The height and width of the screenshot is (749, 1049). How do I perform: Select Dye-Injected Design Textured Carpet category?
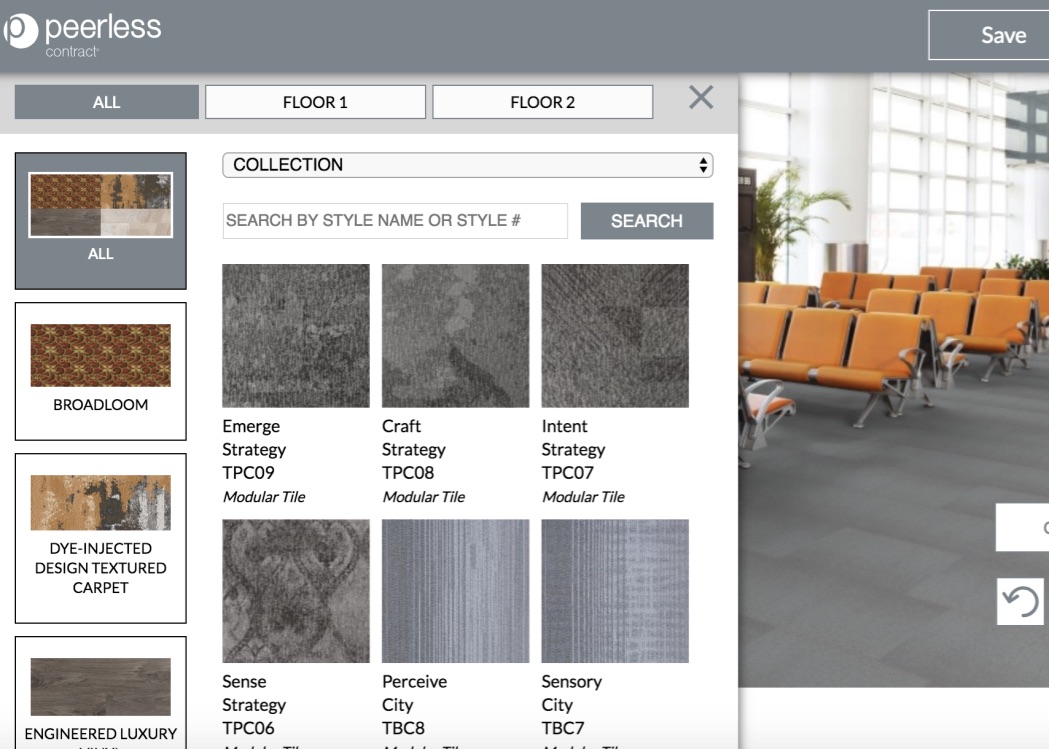tap(101, 537)
